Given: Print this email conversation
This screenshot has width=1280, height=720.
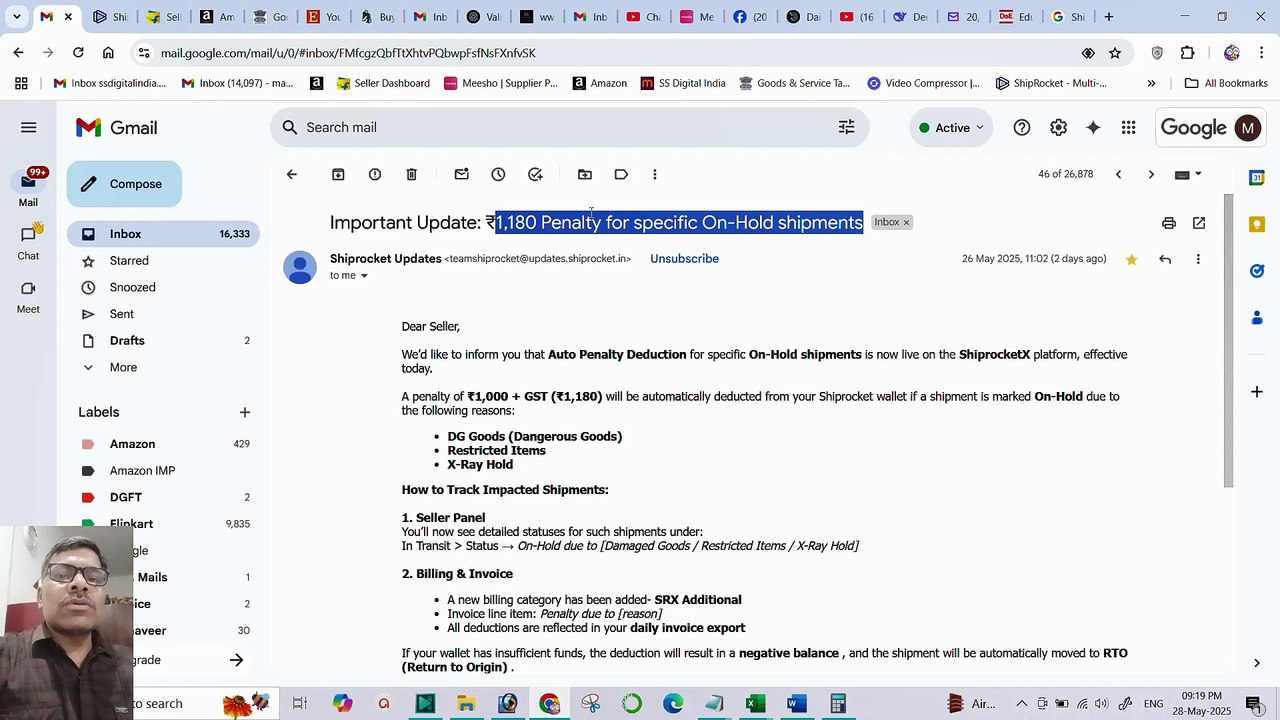Looking at the screenshot, I should [1168, 223].
